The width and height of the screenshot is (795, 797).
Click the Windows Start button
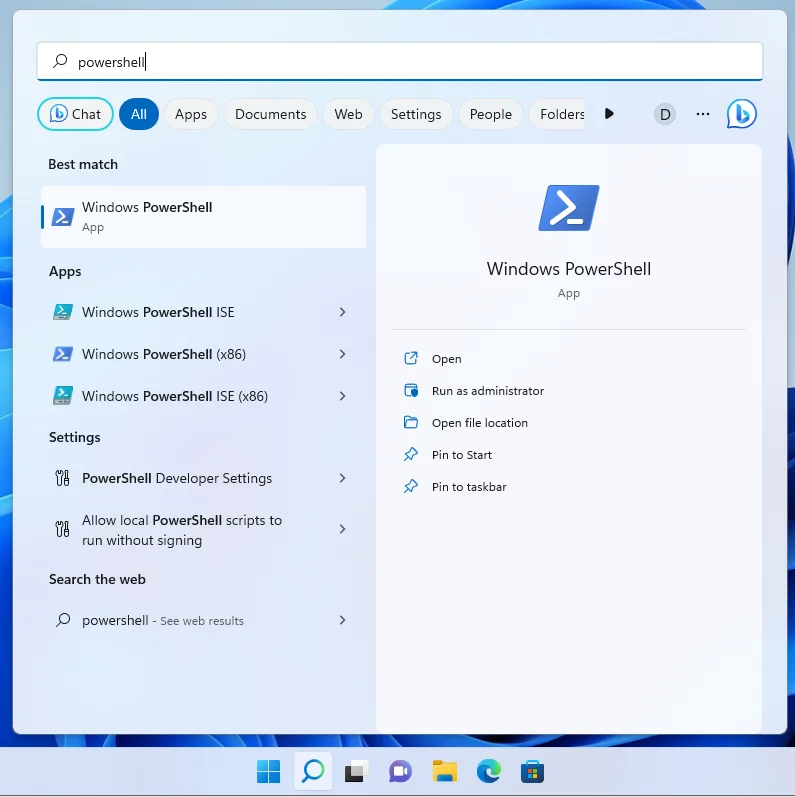pos(268,771)
